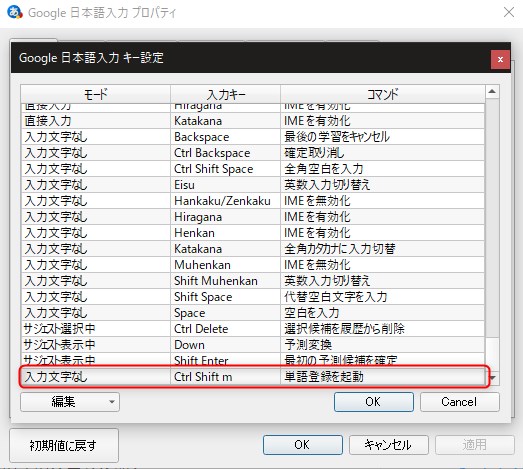Close the プロパティ window
This screenshot has width=523, height=469.
pyautogui.click(x=509, y=12)
